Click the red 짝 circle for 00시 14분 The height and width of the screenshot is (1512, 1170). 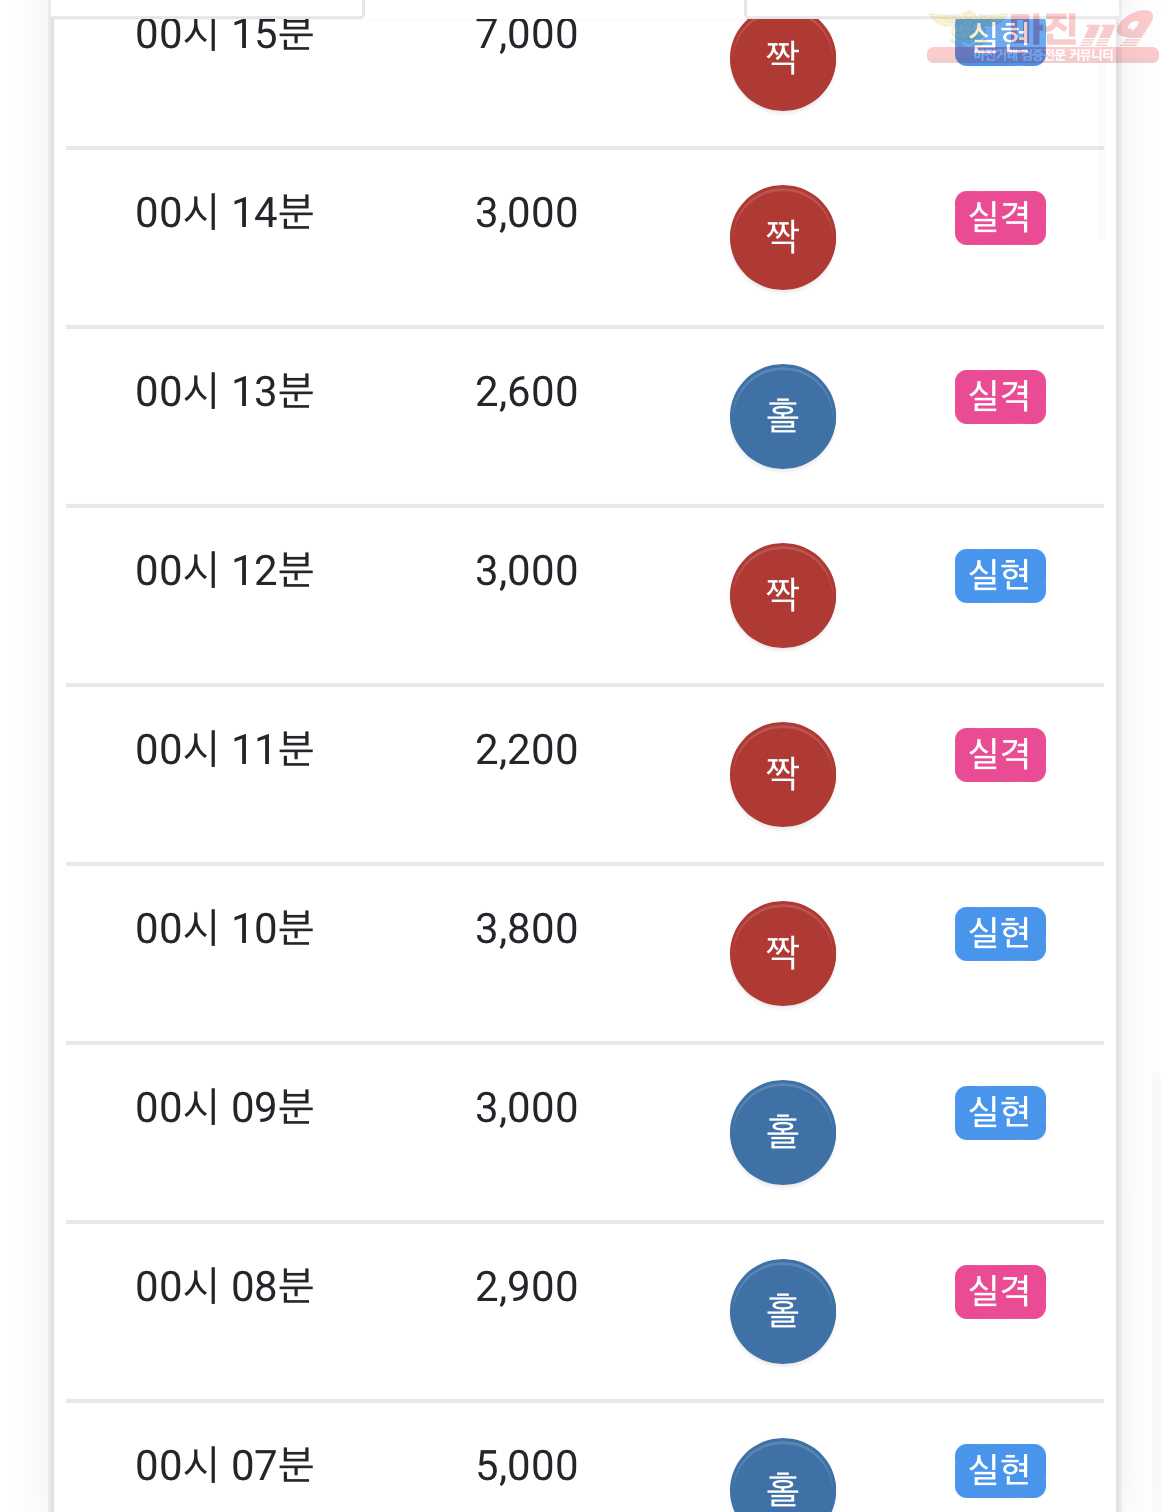coord(783,238)
